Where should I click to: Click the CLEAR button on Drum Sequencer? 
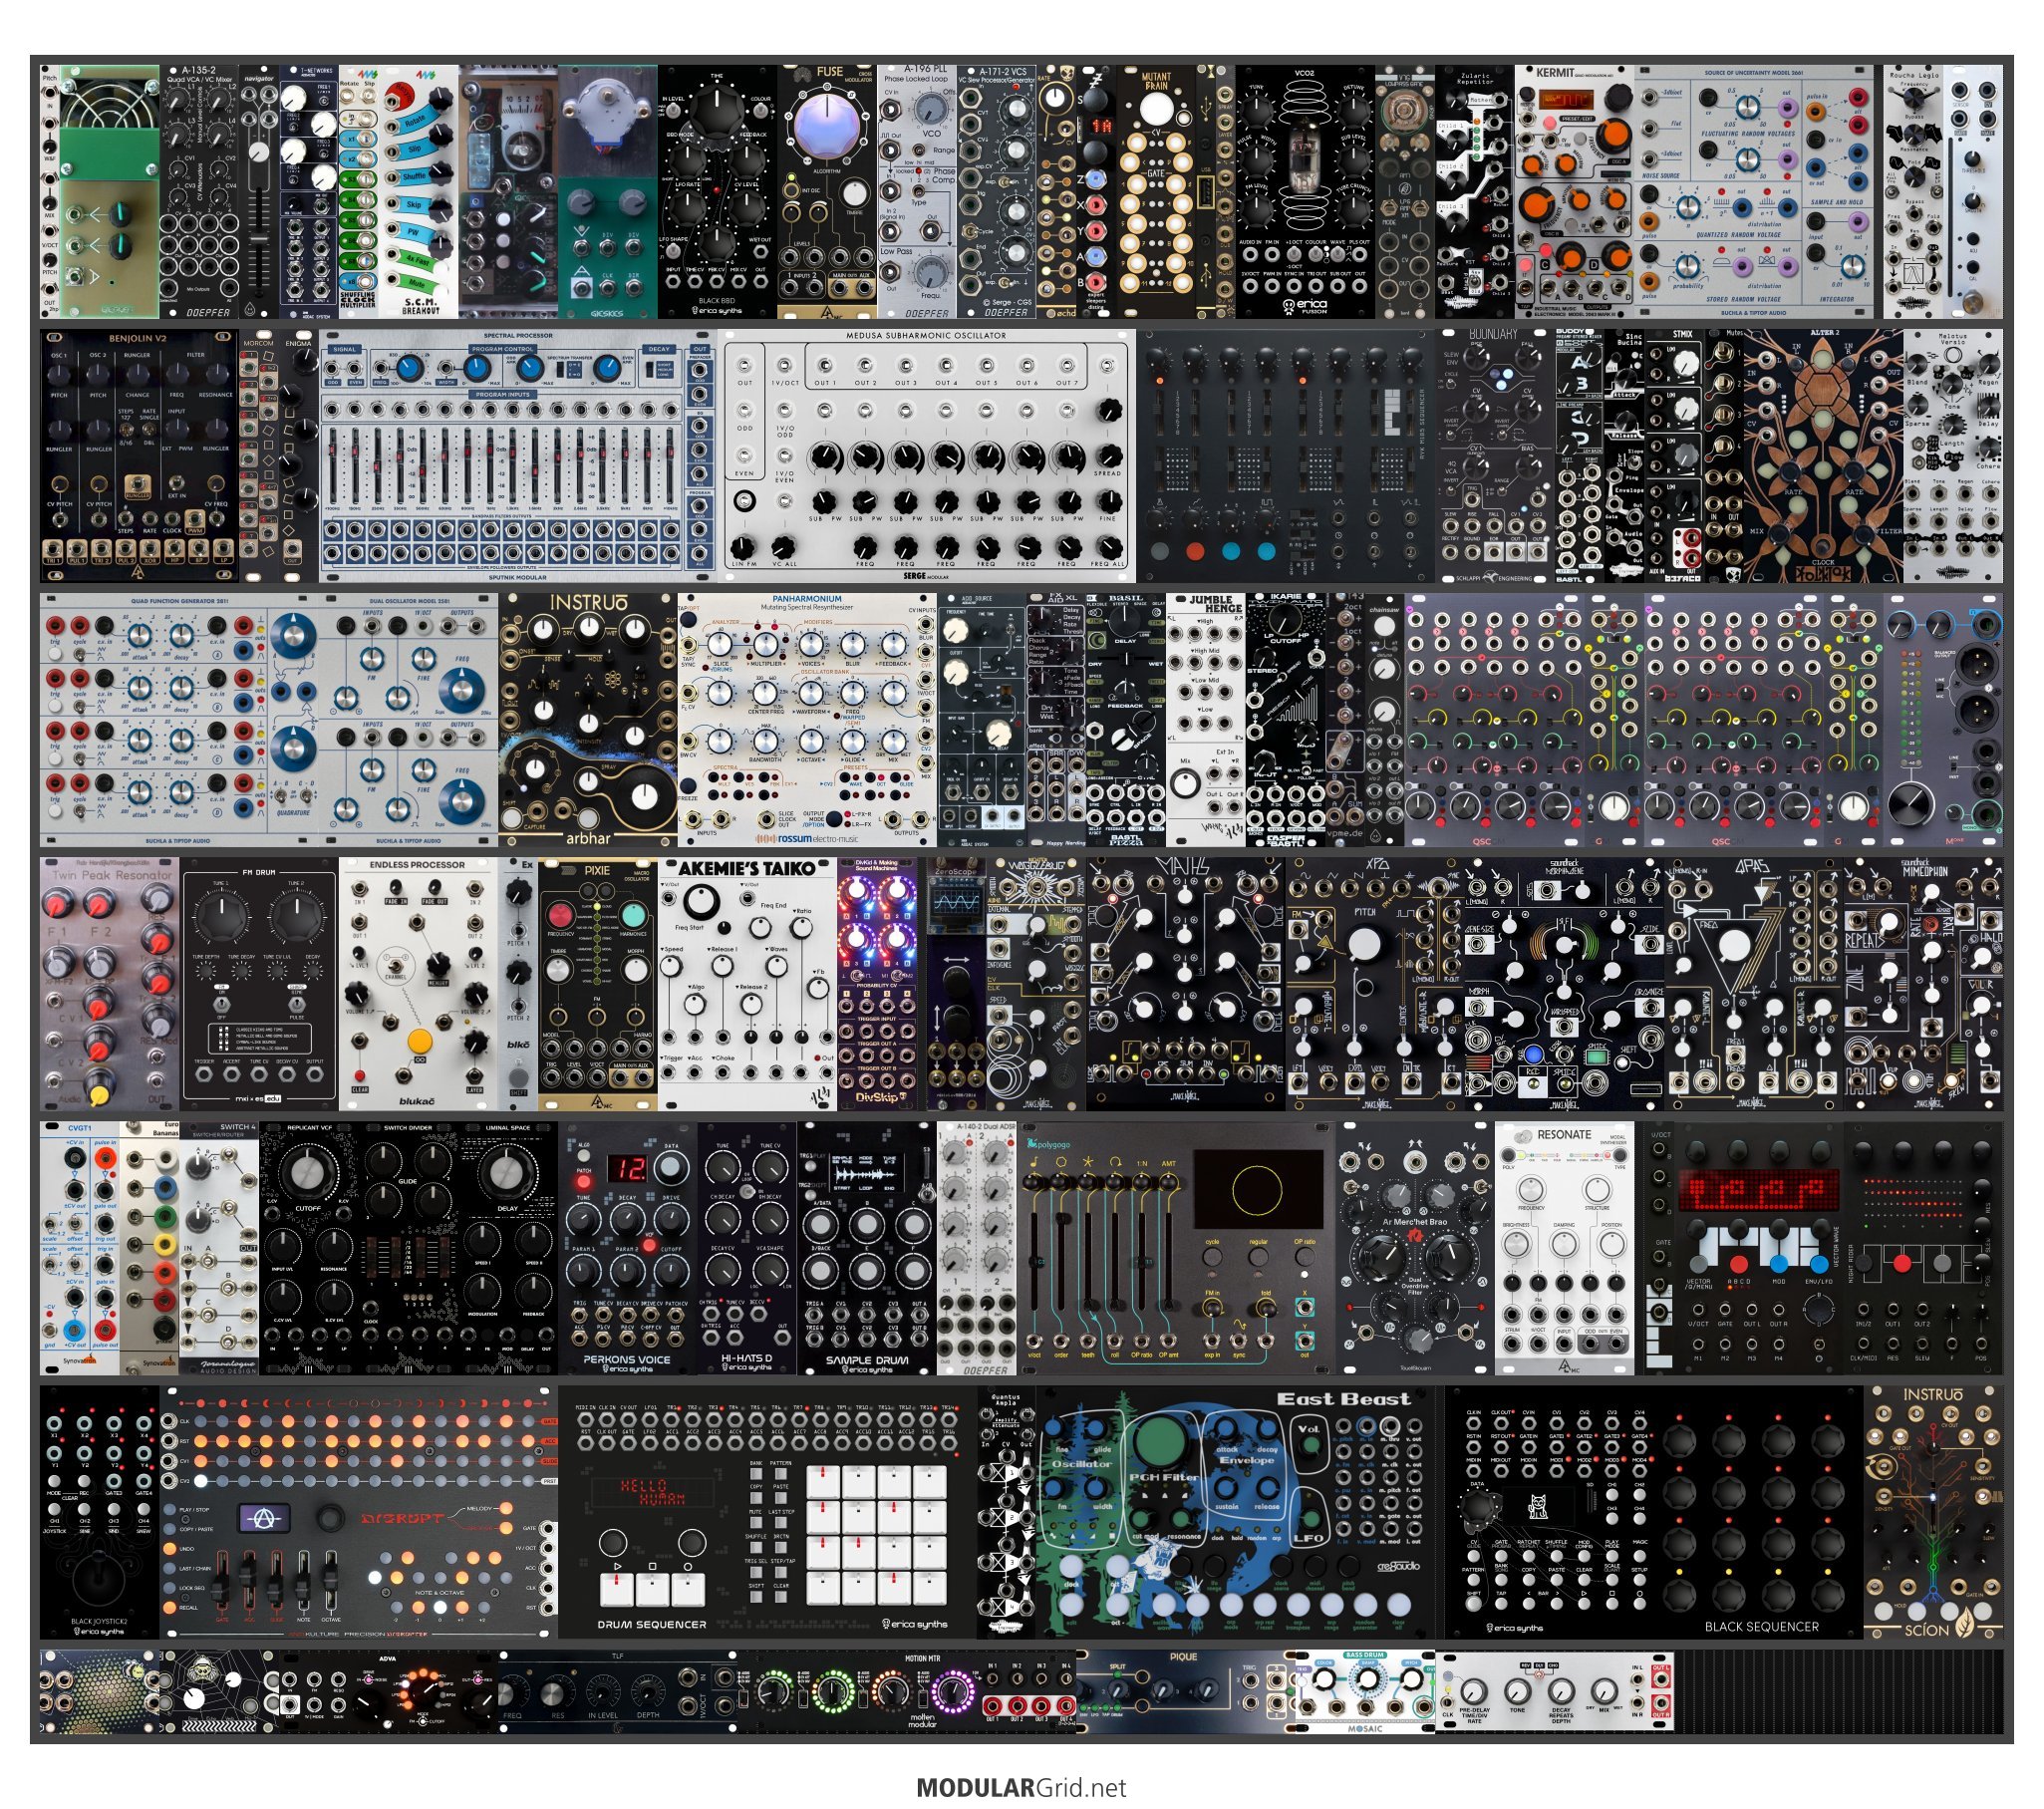pos(782,1597)
